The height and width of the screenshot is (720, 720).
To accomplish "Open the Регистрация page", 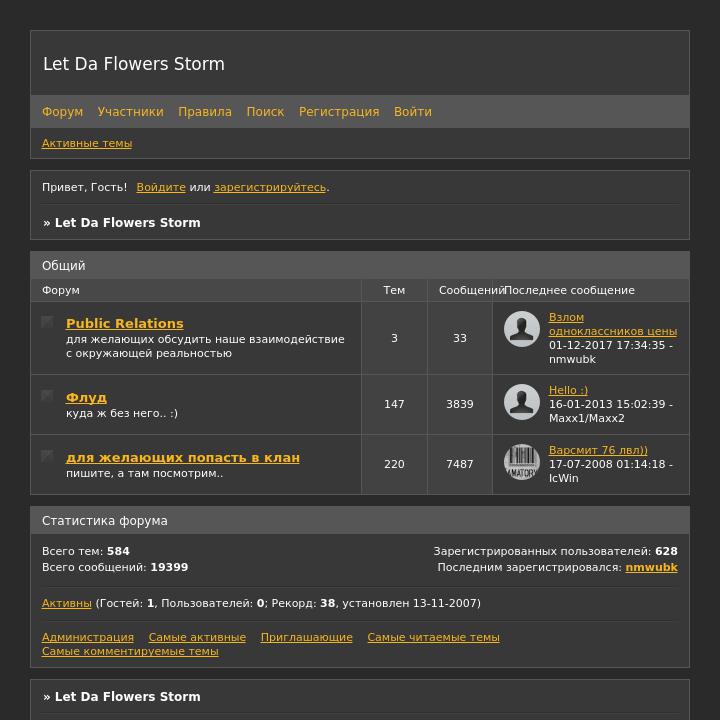I will 339,112.
